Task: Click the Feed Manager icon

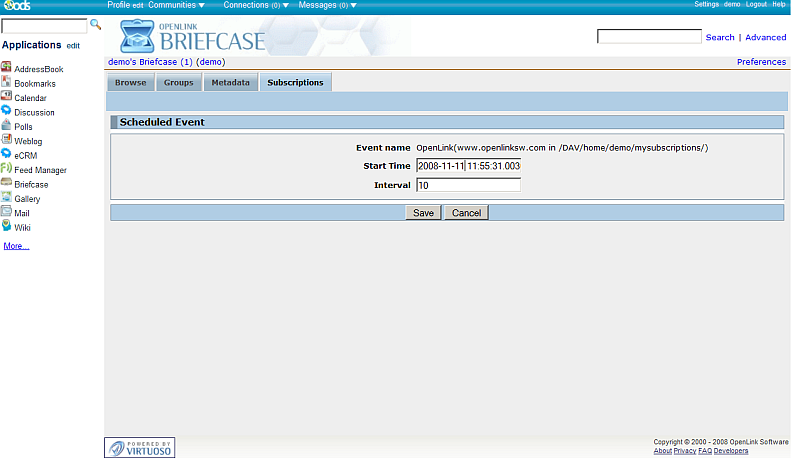Action: tap(6, 170)
